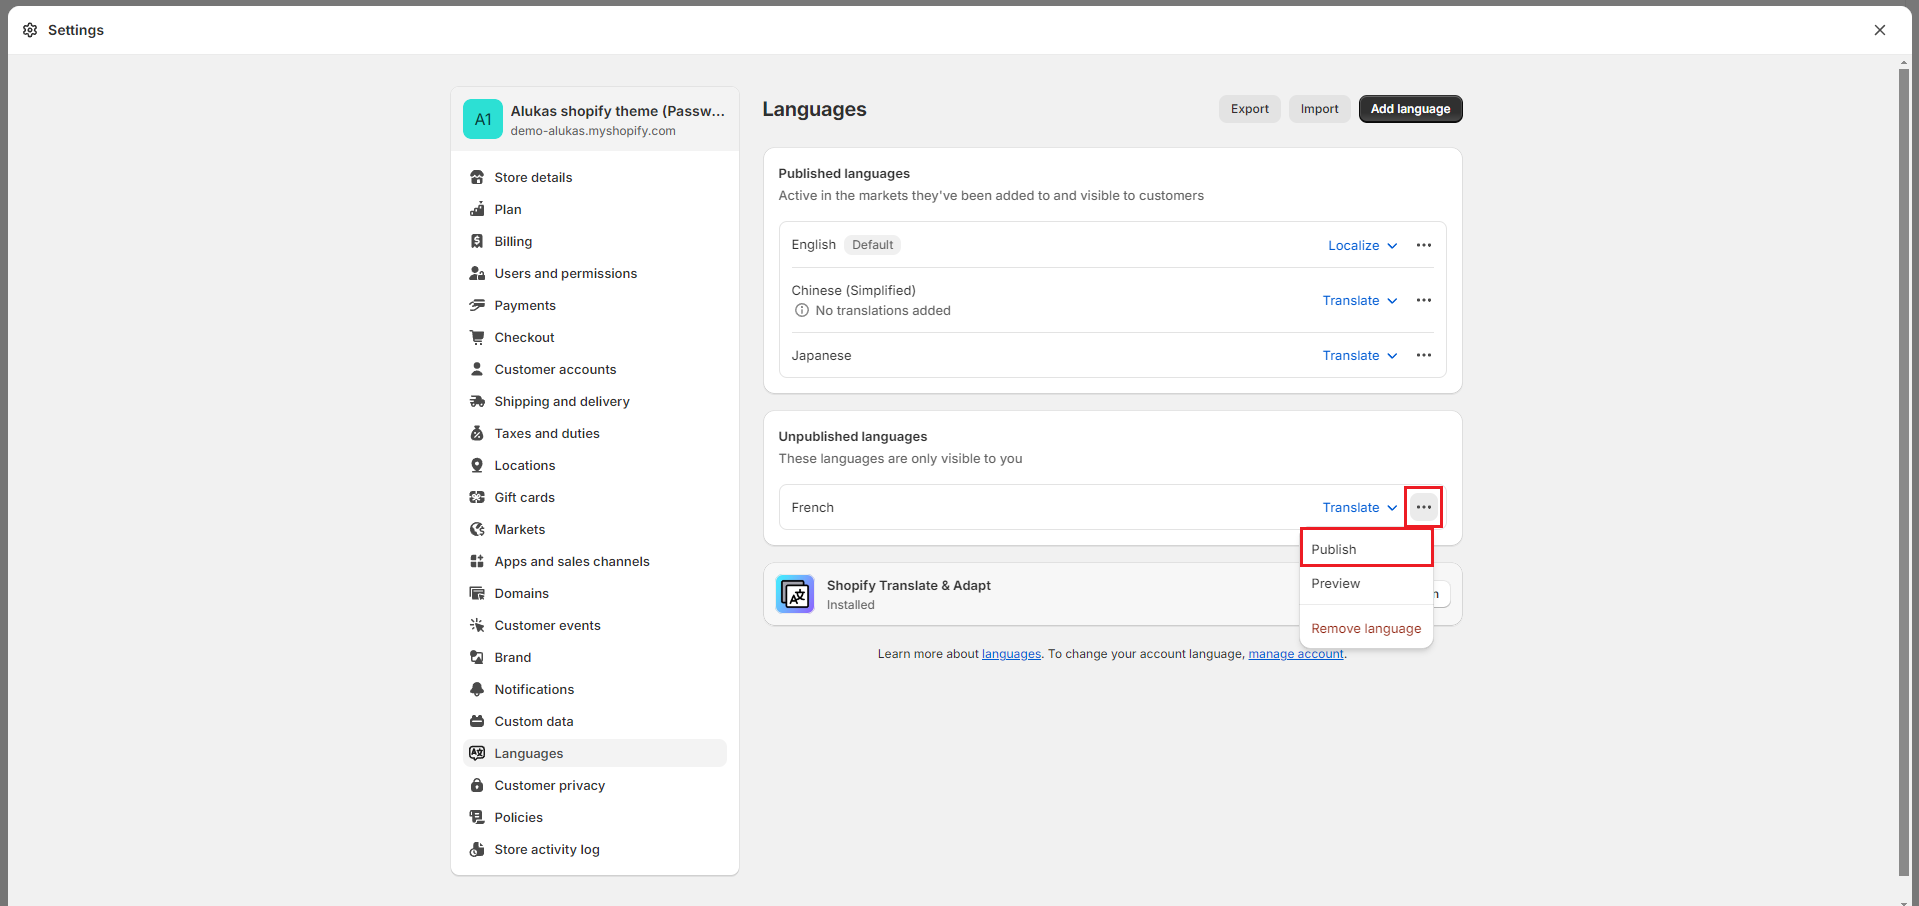This screenshot has height=906, width=1919.
Task: Click the Checkout cart icon
Action: (477, 338)
